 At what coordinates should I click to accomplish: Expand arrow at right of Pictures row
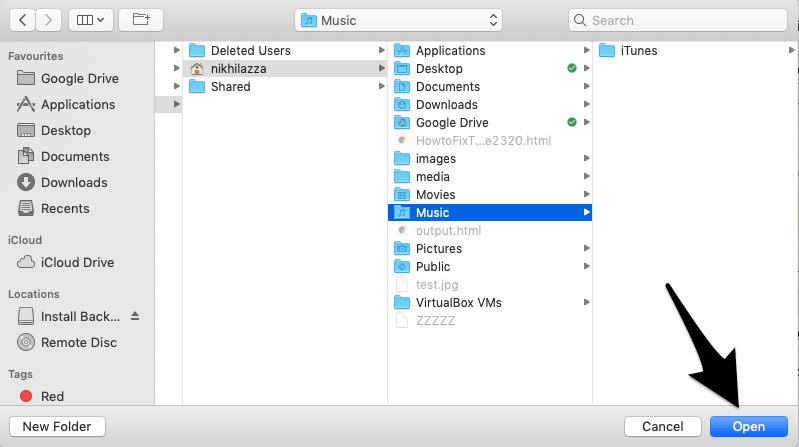(x=587, y=248)
